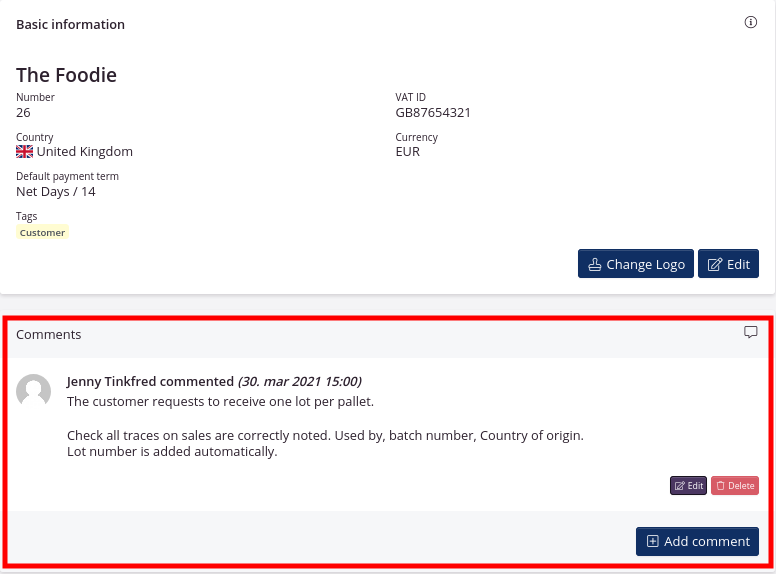776x574 pixels.
Task: Click Jenny Tinkfred's avatar picture
Action: click(x=34, y=391)
